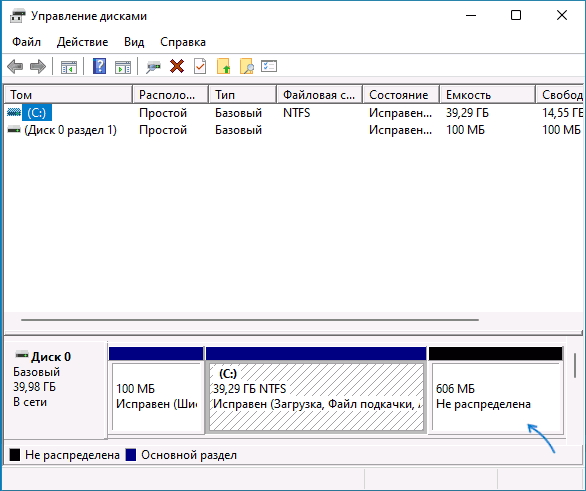The width and height of the screenshot is (586, 491).
Task: Click the Disk 0 partition 1 drive icon
Action: tap(14, 130)
